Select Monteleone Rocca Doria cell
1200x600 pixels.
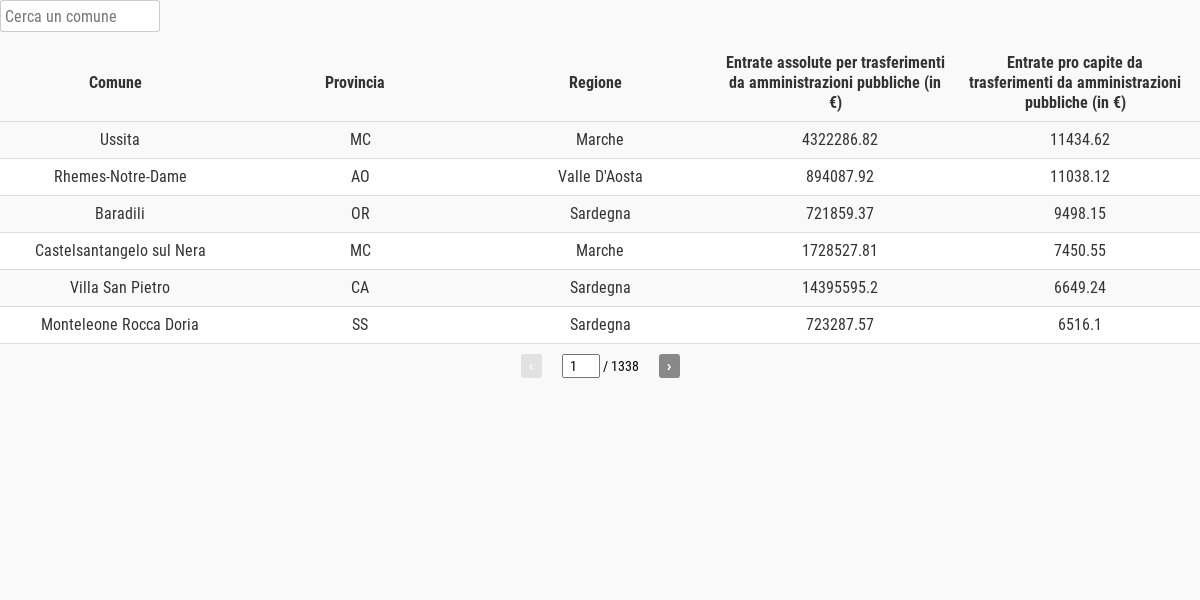(120, 325)
